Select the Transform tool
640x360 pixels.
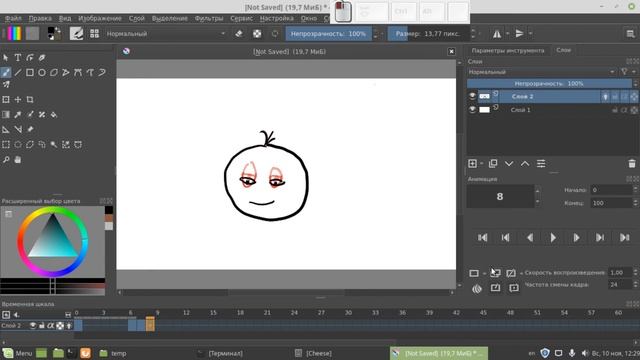click(6, 100)
